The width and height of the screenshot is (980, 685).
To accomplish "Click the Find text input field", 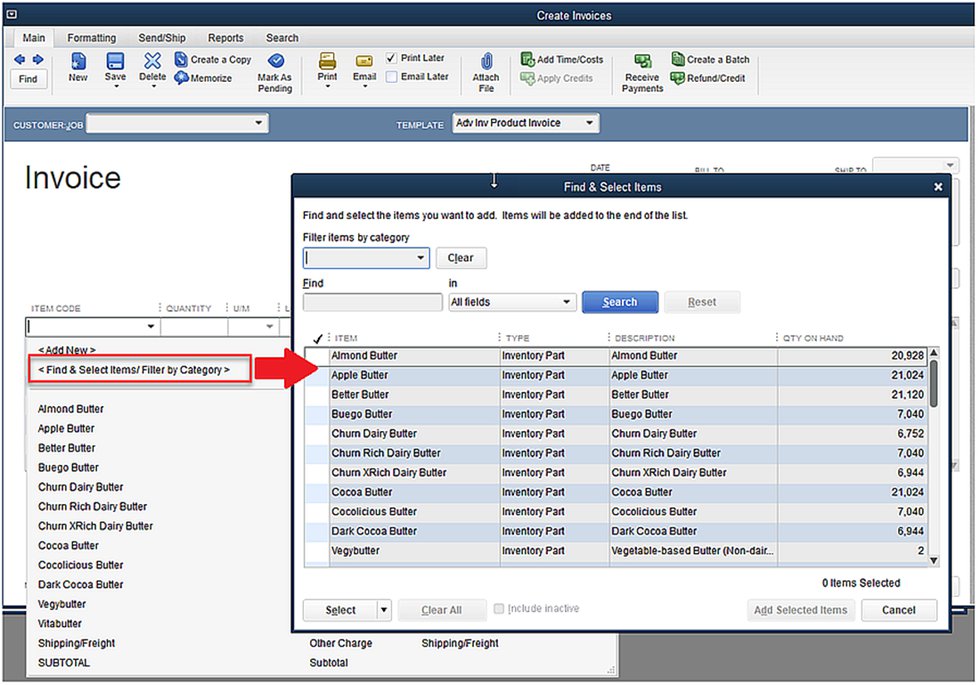I will 372,302.
